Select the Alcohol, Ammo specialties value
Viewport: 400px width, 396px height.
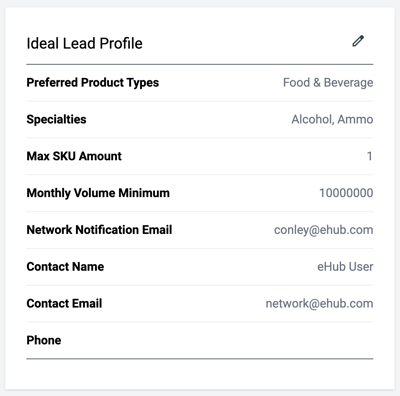click(332, 119)
